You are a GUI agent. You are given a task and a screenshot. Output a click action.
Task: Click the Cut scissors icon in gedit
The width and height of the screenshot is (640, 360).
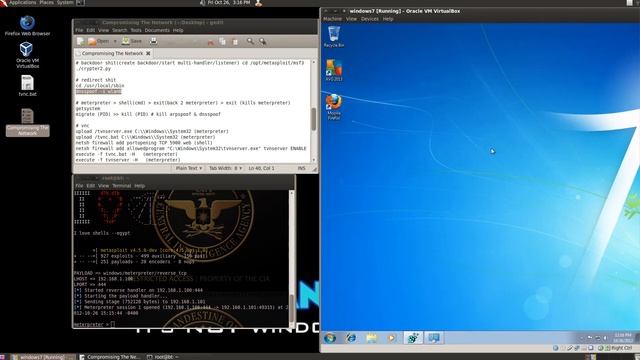pos(211,42)
